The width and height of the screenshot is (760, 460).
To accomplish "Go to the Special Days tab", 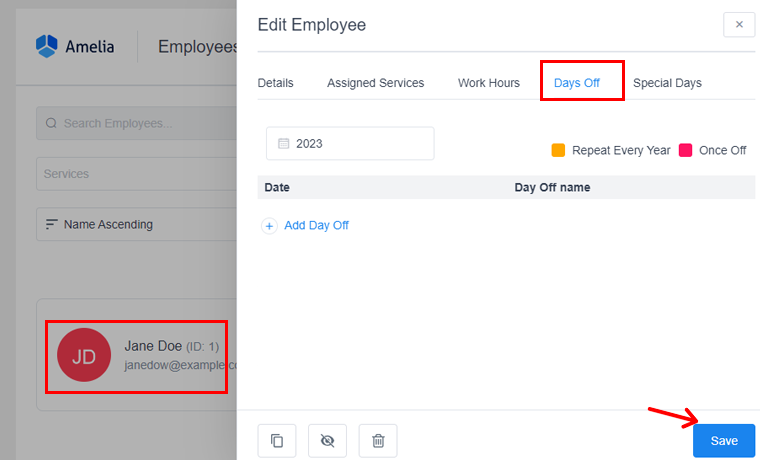I will coord(667,83).
